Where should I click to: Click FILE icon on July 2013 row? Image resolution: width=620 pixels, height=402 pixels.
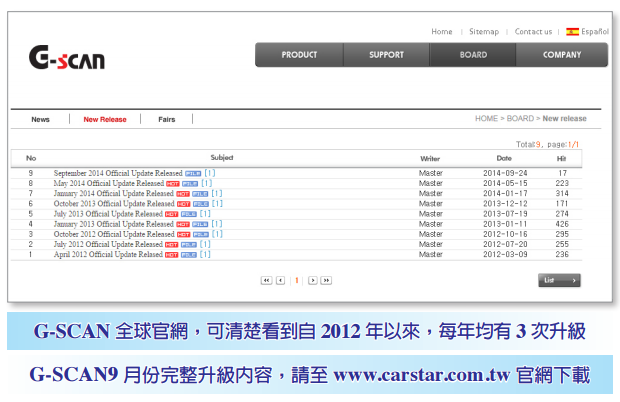(189, 214)
